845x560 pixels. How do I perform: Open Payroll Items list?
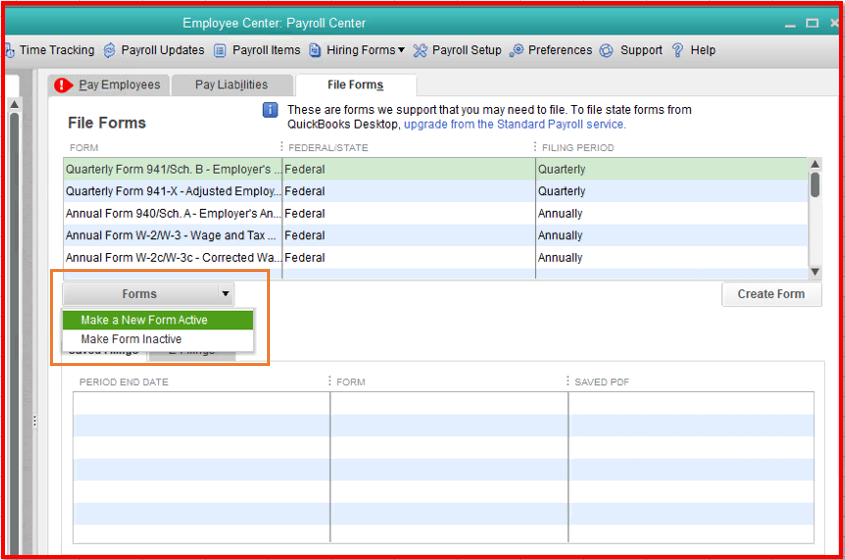tap(266, 50)
